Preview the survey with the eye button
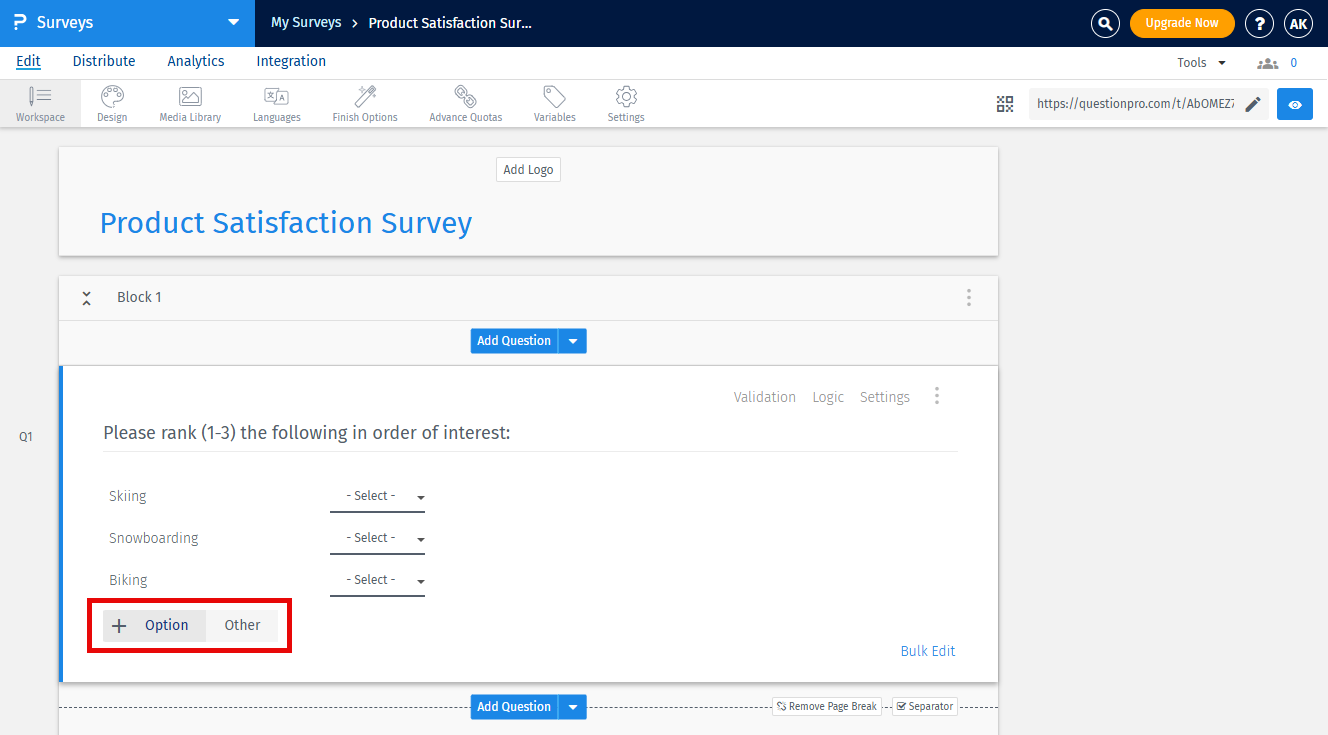The image size is (1328, 735). (x=1294, y=103)
